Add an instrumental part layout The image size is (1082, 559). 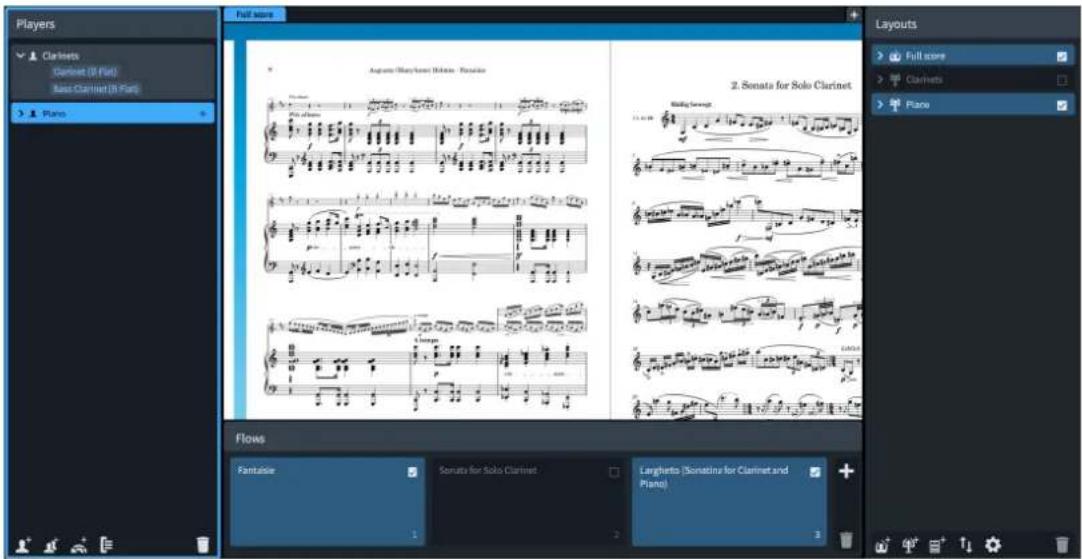click(x=911, y=544)
